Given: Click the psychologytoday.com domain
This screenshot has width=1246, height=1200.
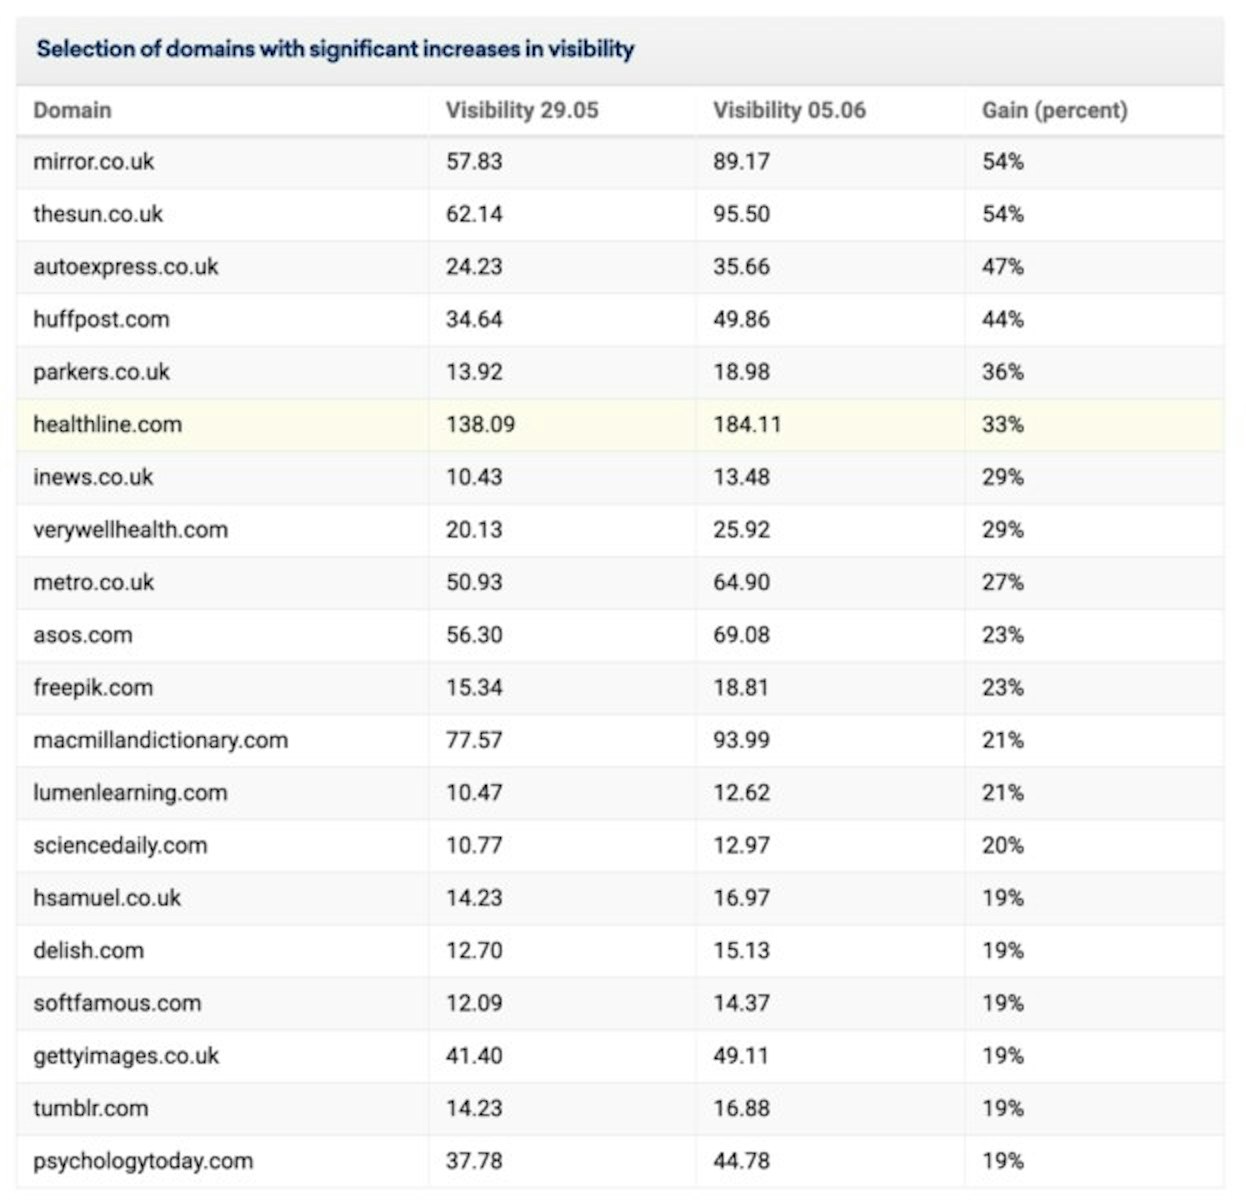Looking at the screenshot, I should point(143,1162).
